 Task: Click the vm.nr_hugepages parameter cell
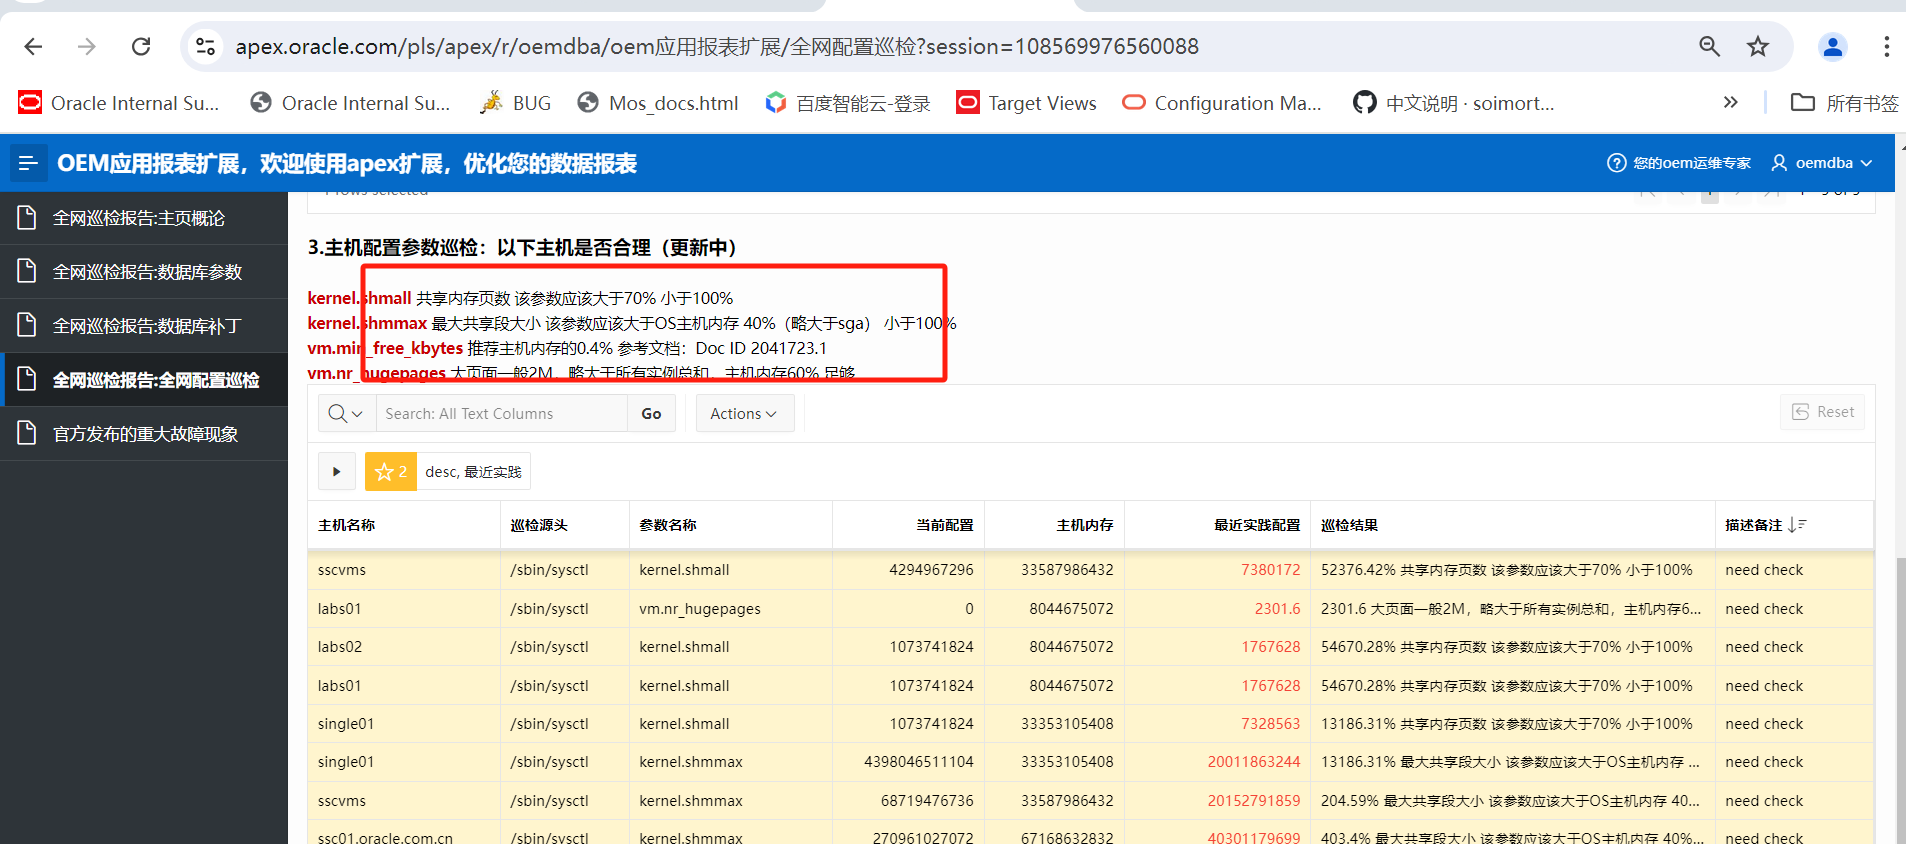coord(700,609)
